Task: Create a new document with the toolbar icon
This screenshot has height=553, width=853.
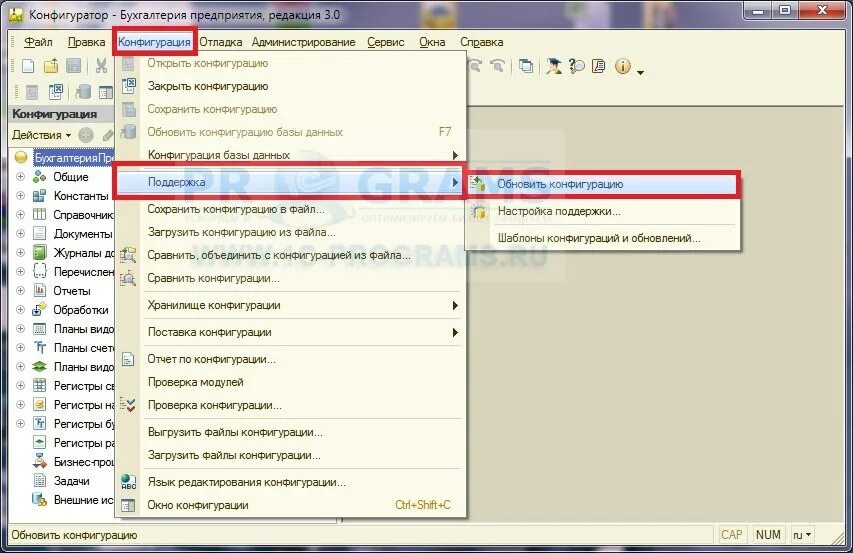Action: click(x=28, y=66)
